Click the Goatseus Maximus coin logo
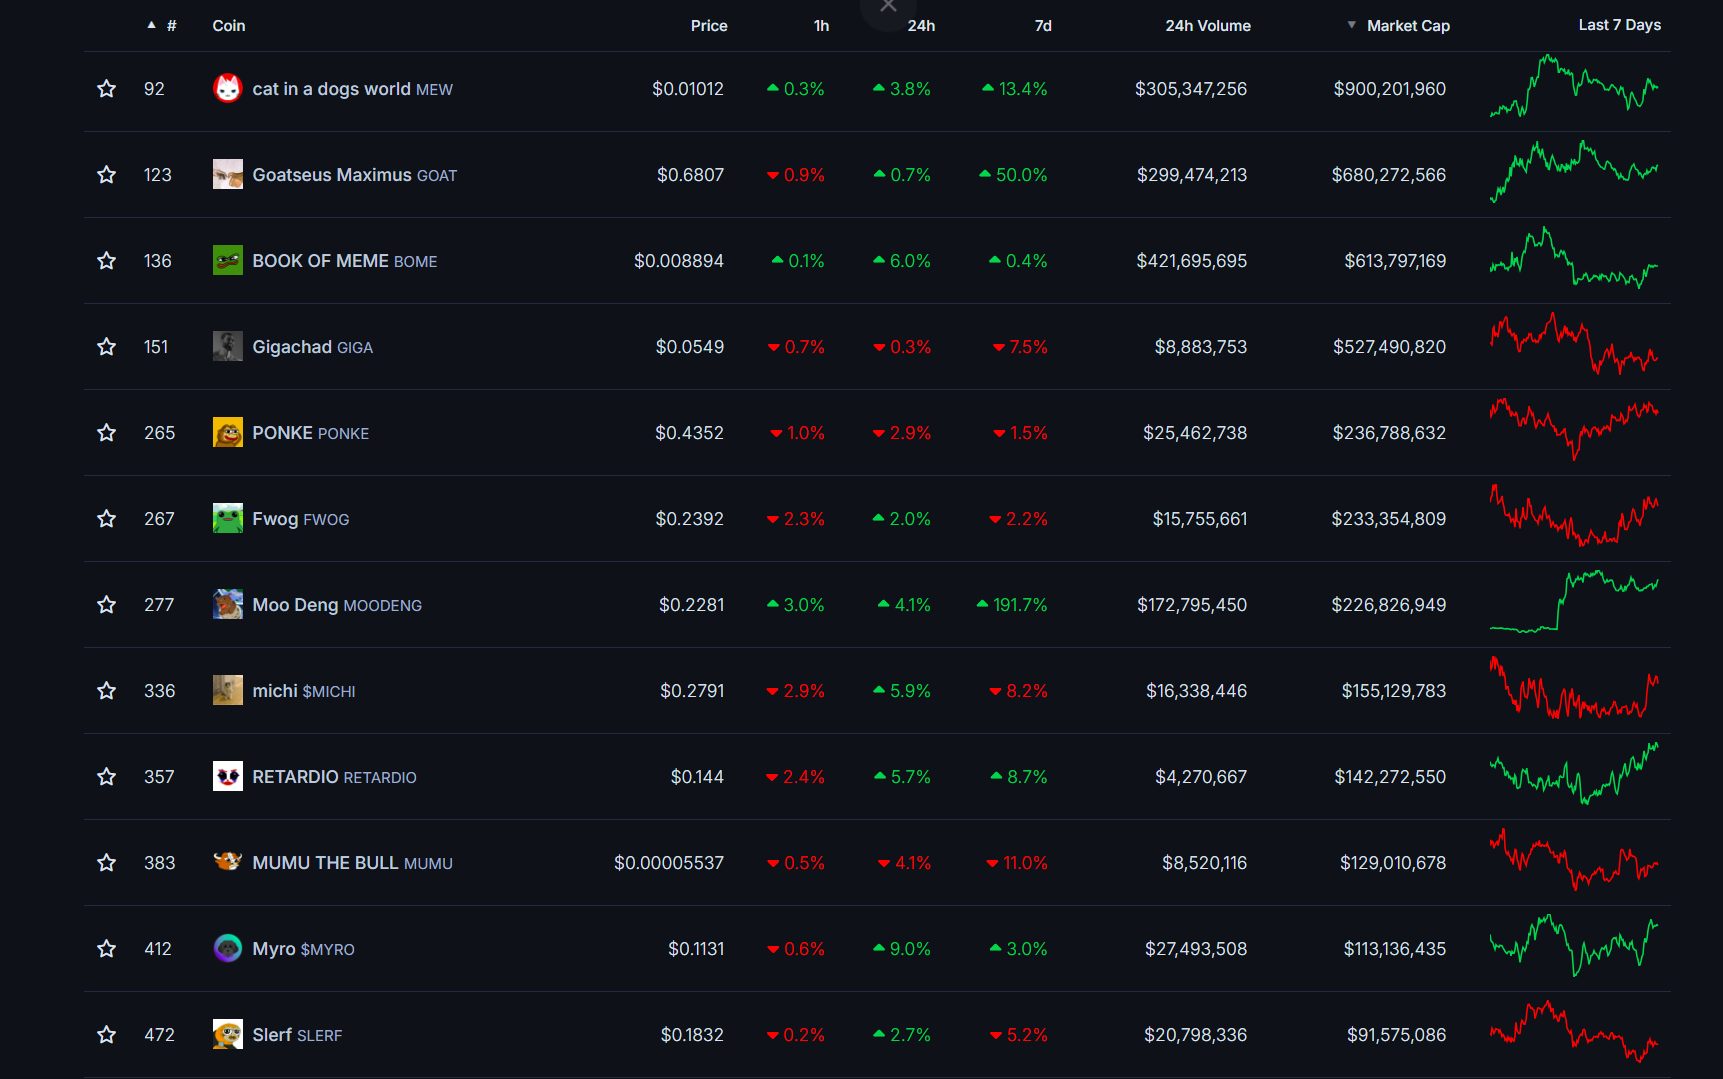The height and width of the screenshot is (1079, 1723). 228,175
